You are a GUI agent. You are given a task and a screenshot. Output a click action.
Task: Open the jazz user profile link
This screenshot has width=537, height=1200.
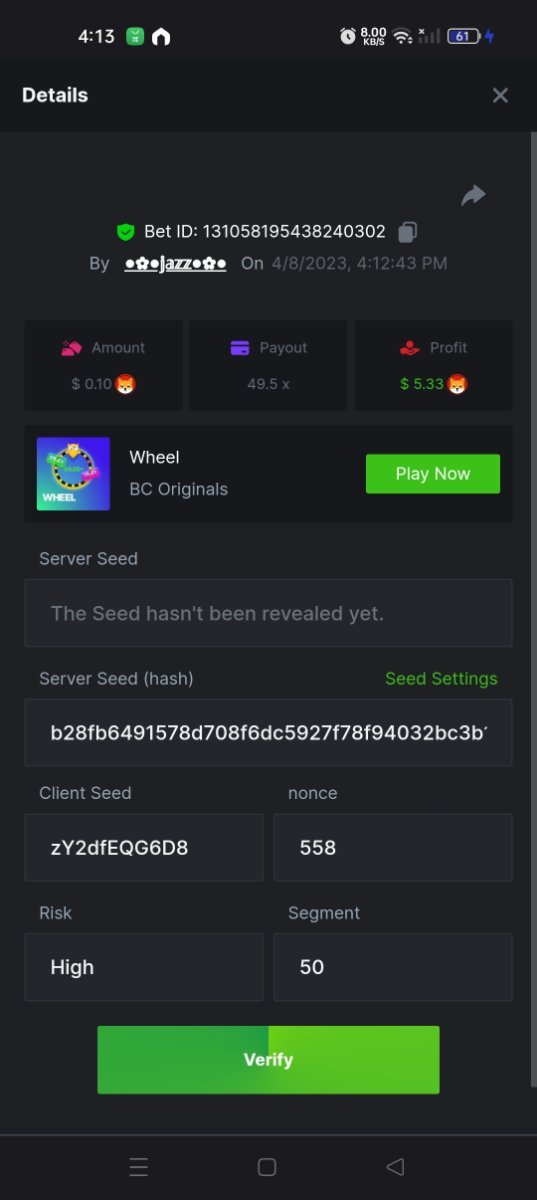point(175,264)
